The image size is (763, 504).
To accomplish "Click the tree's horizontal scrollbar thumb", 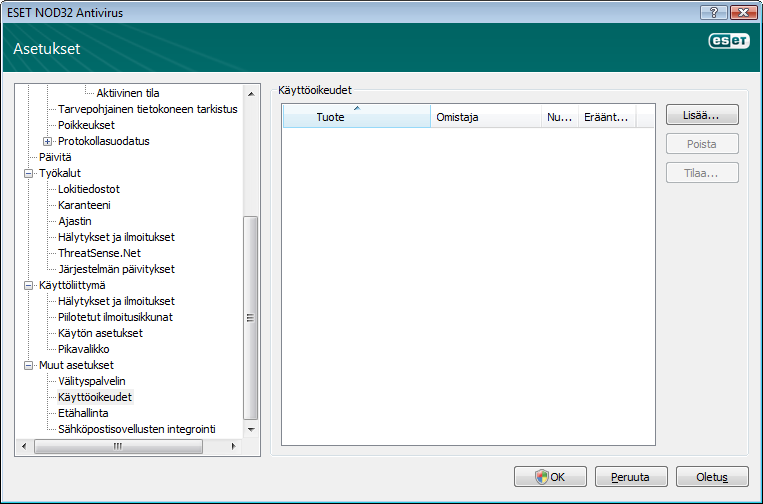I will pos(118,446).
